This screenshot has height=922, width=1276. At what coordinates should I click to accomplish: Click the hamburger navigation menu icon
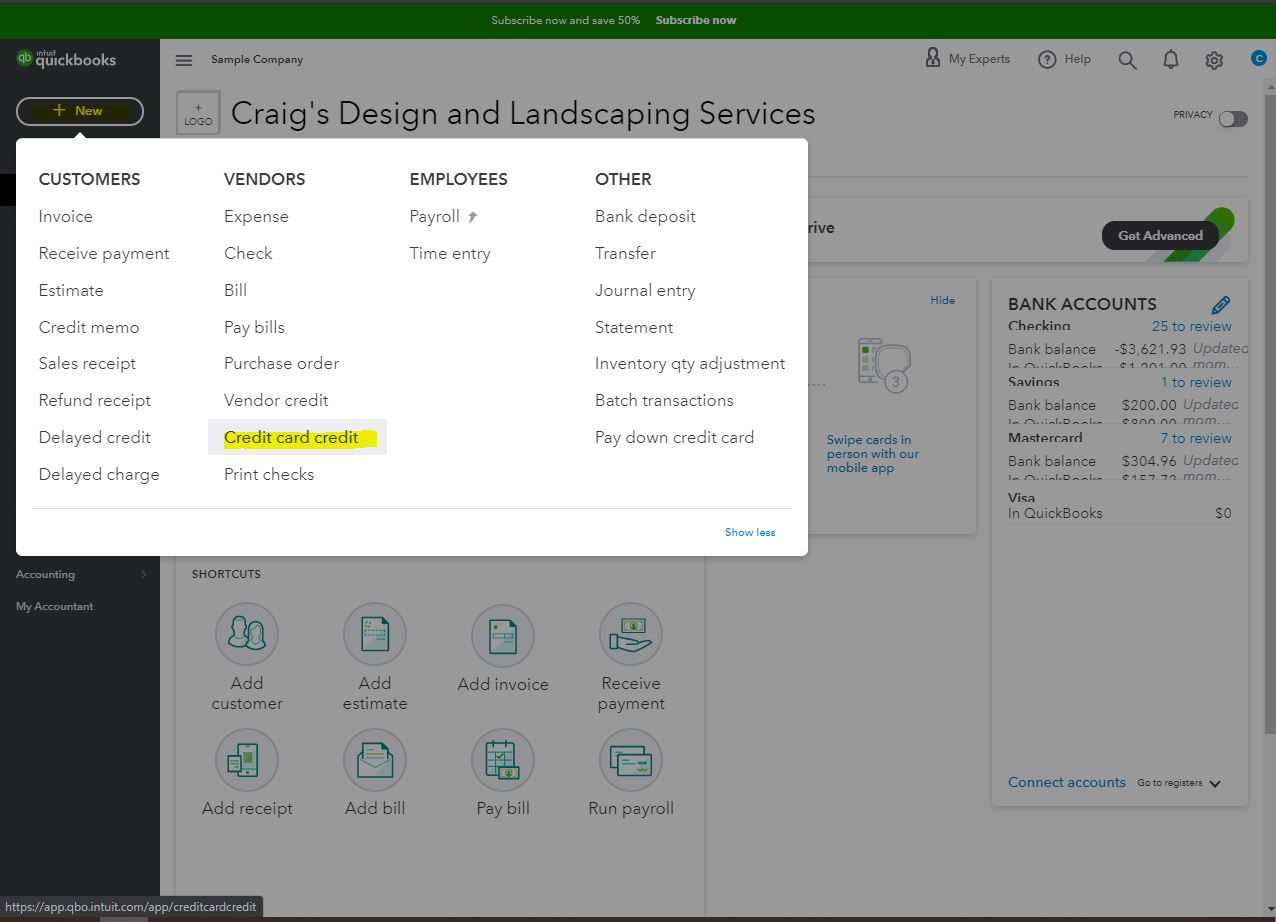click(184, 60)
